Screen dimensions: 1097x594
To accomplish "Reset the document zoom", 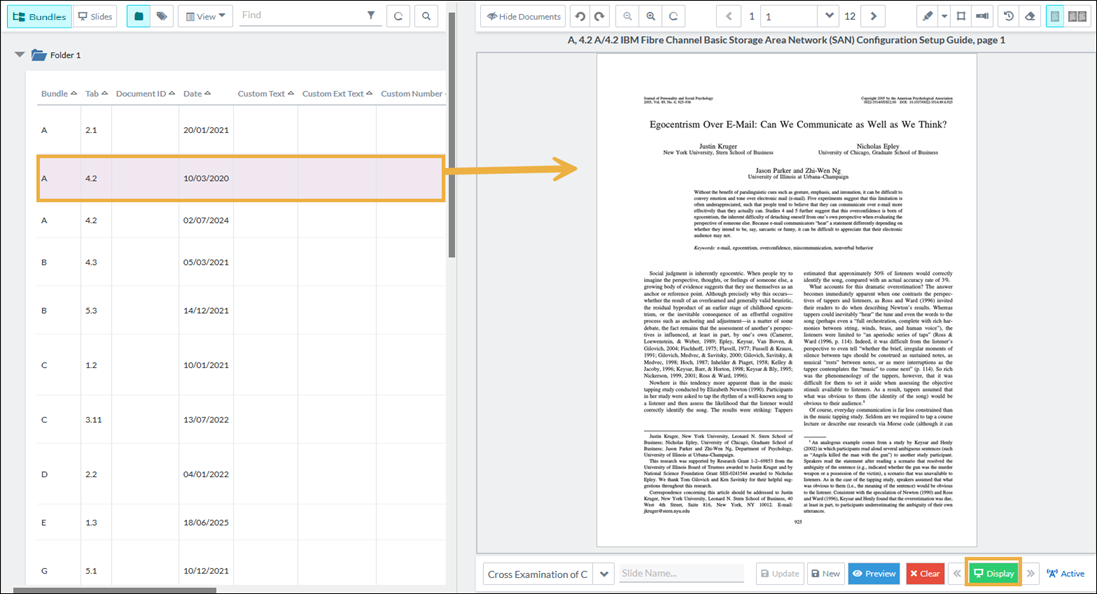I will (x=674, y=16).
